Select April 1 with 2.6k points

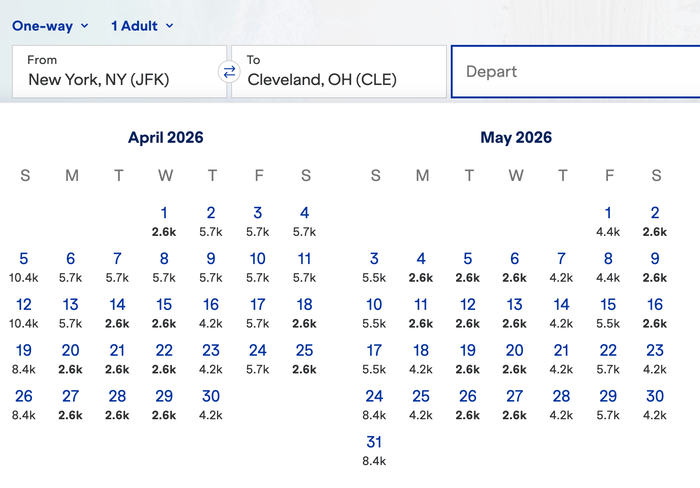click(164, 221)
